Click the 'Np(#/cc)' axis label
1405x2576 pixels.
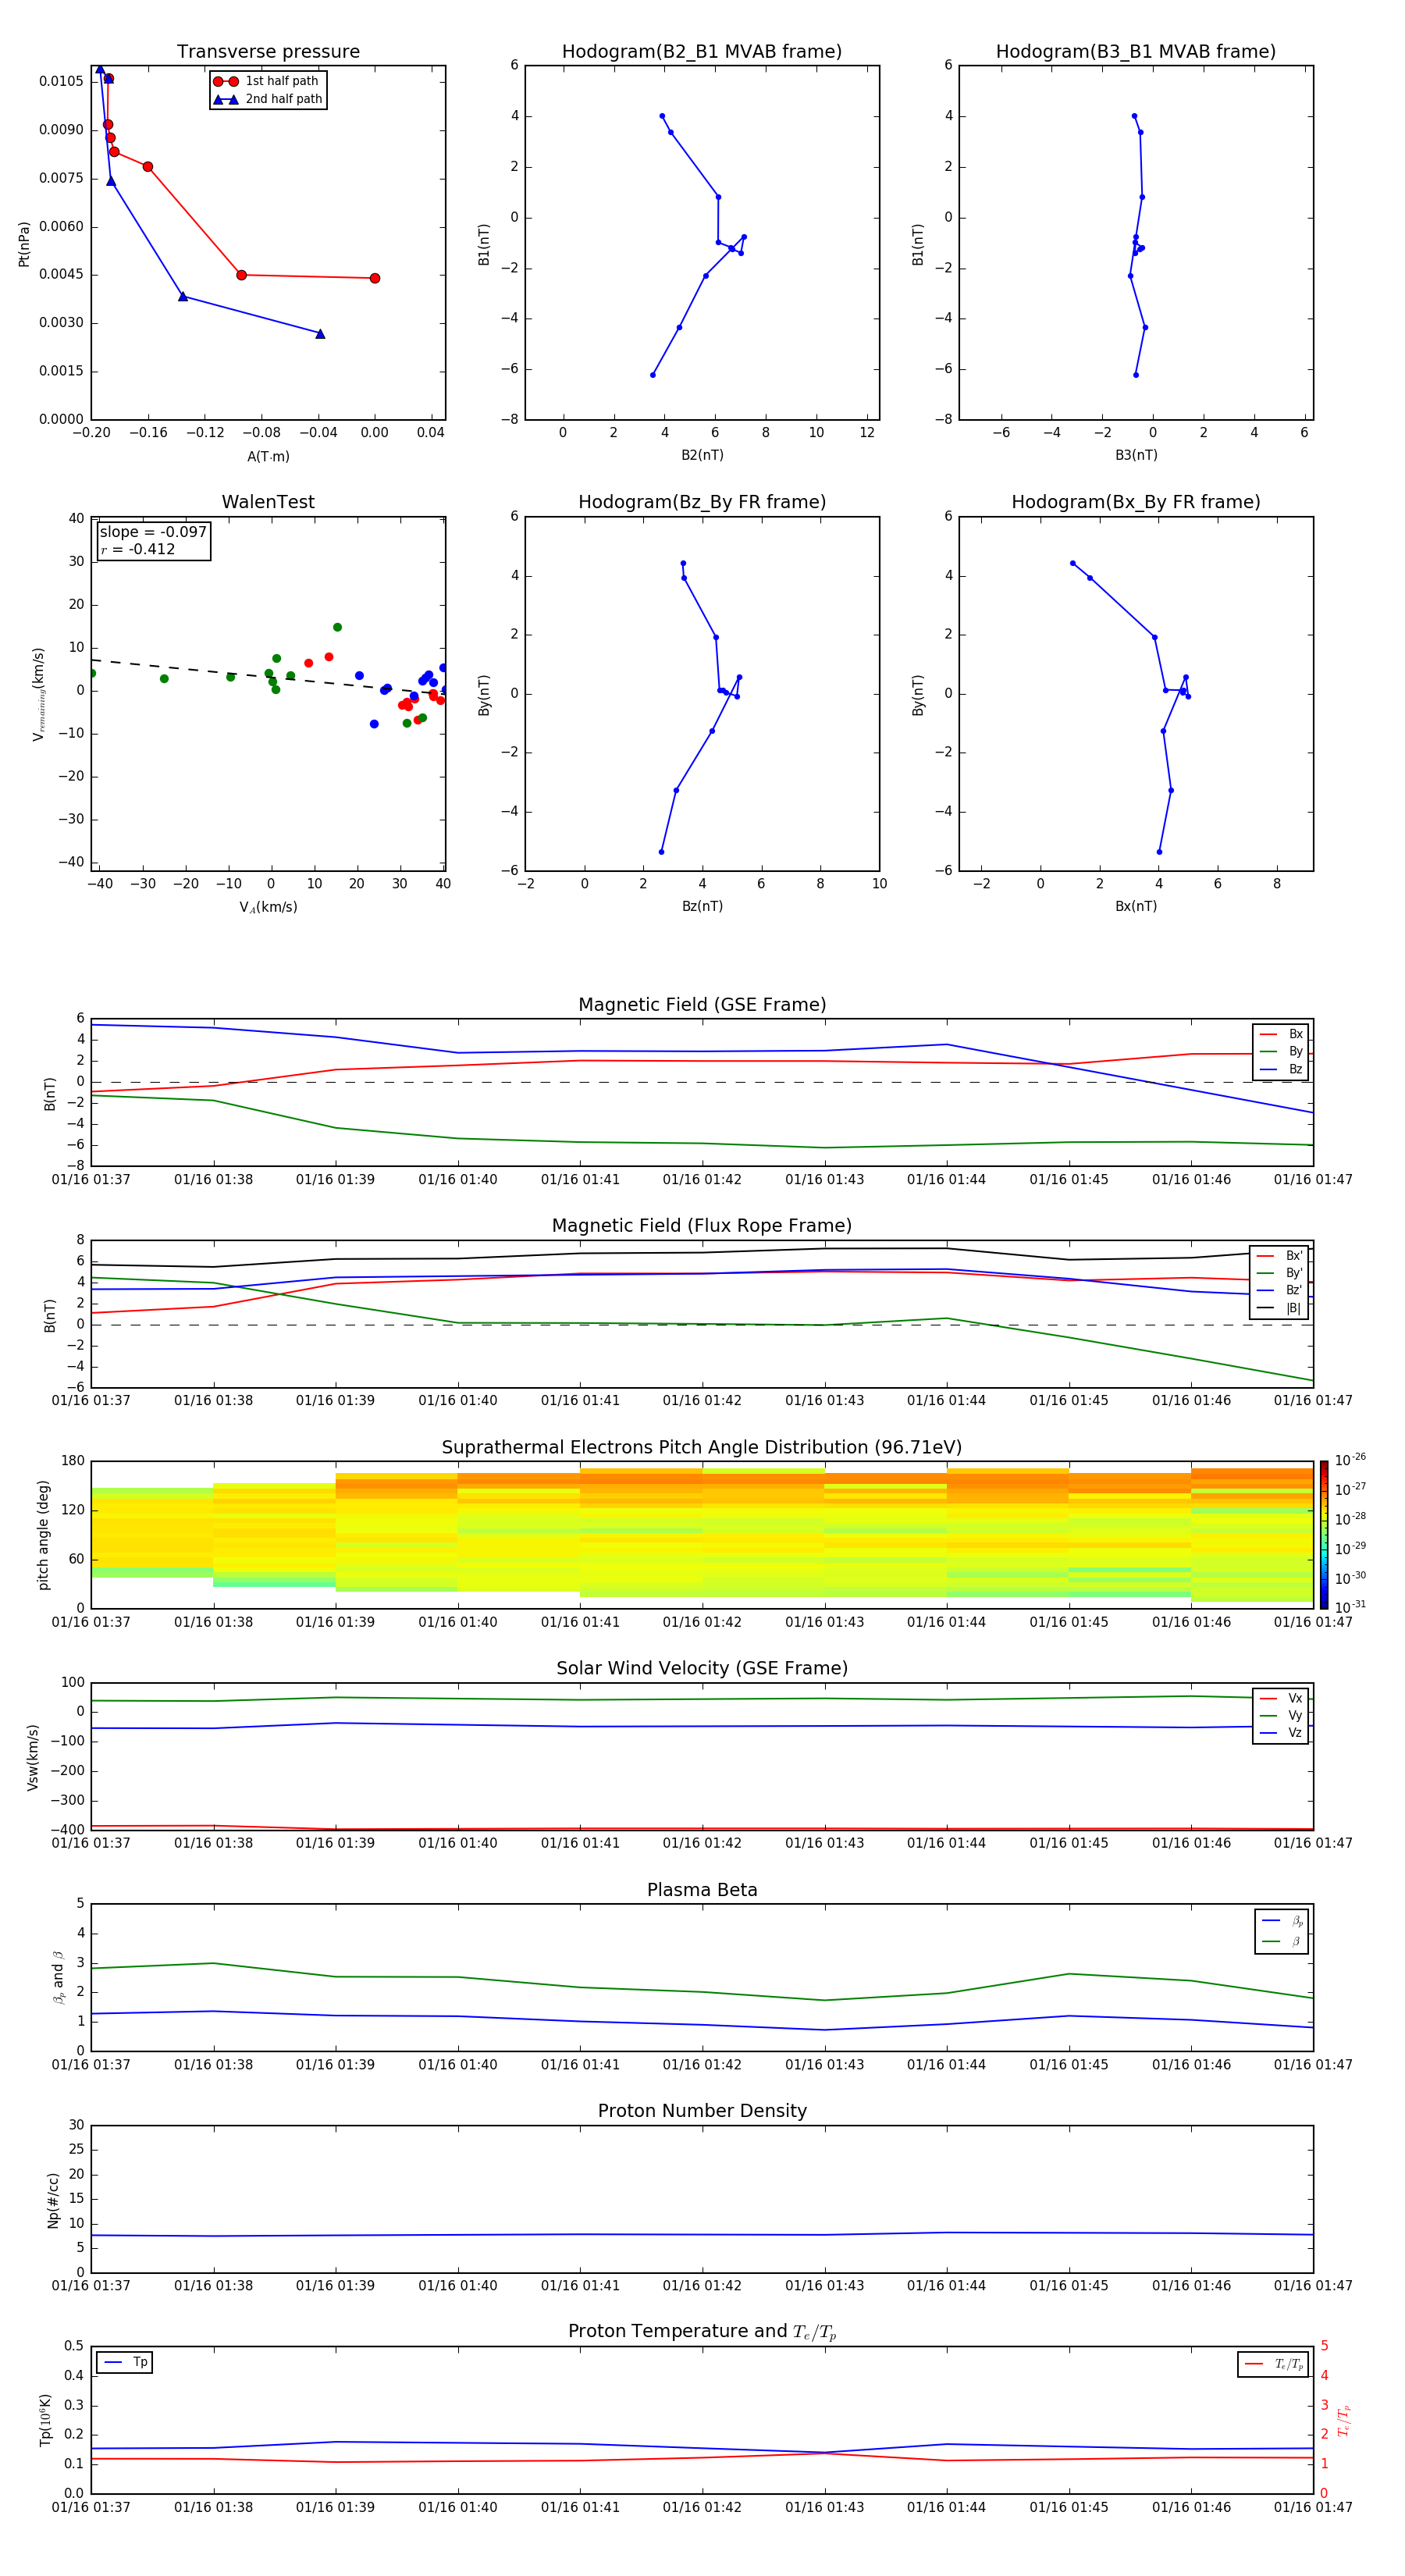tap(53, 2200)
